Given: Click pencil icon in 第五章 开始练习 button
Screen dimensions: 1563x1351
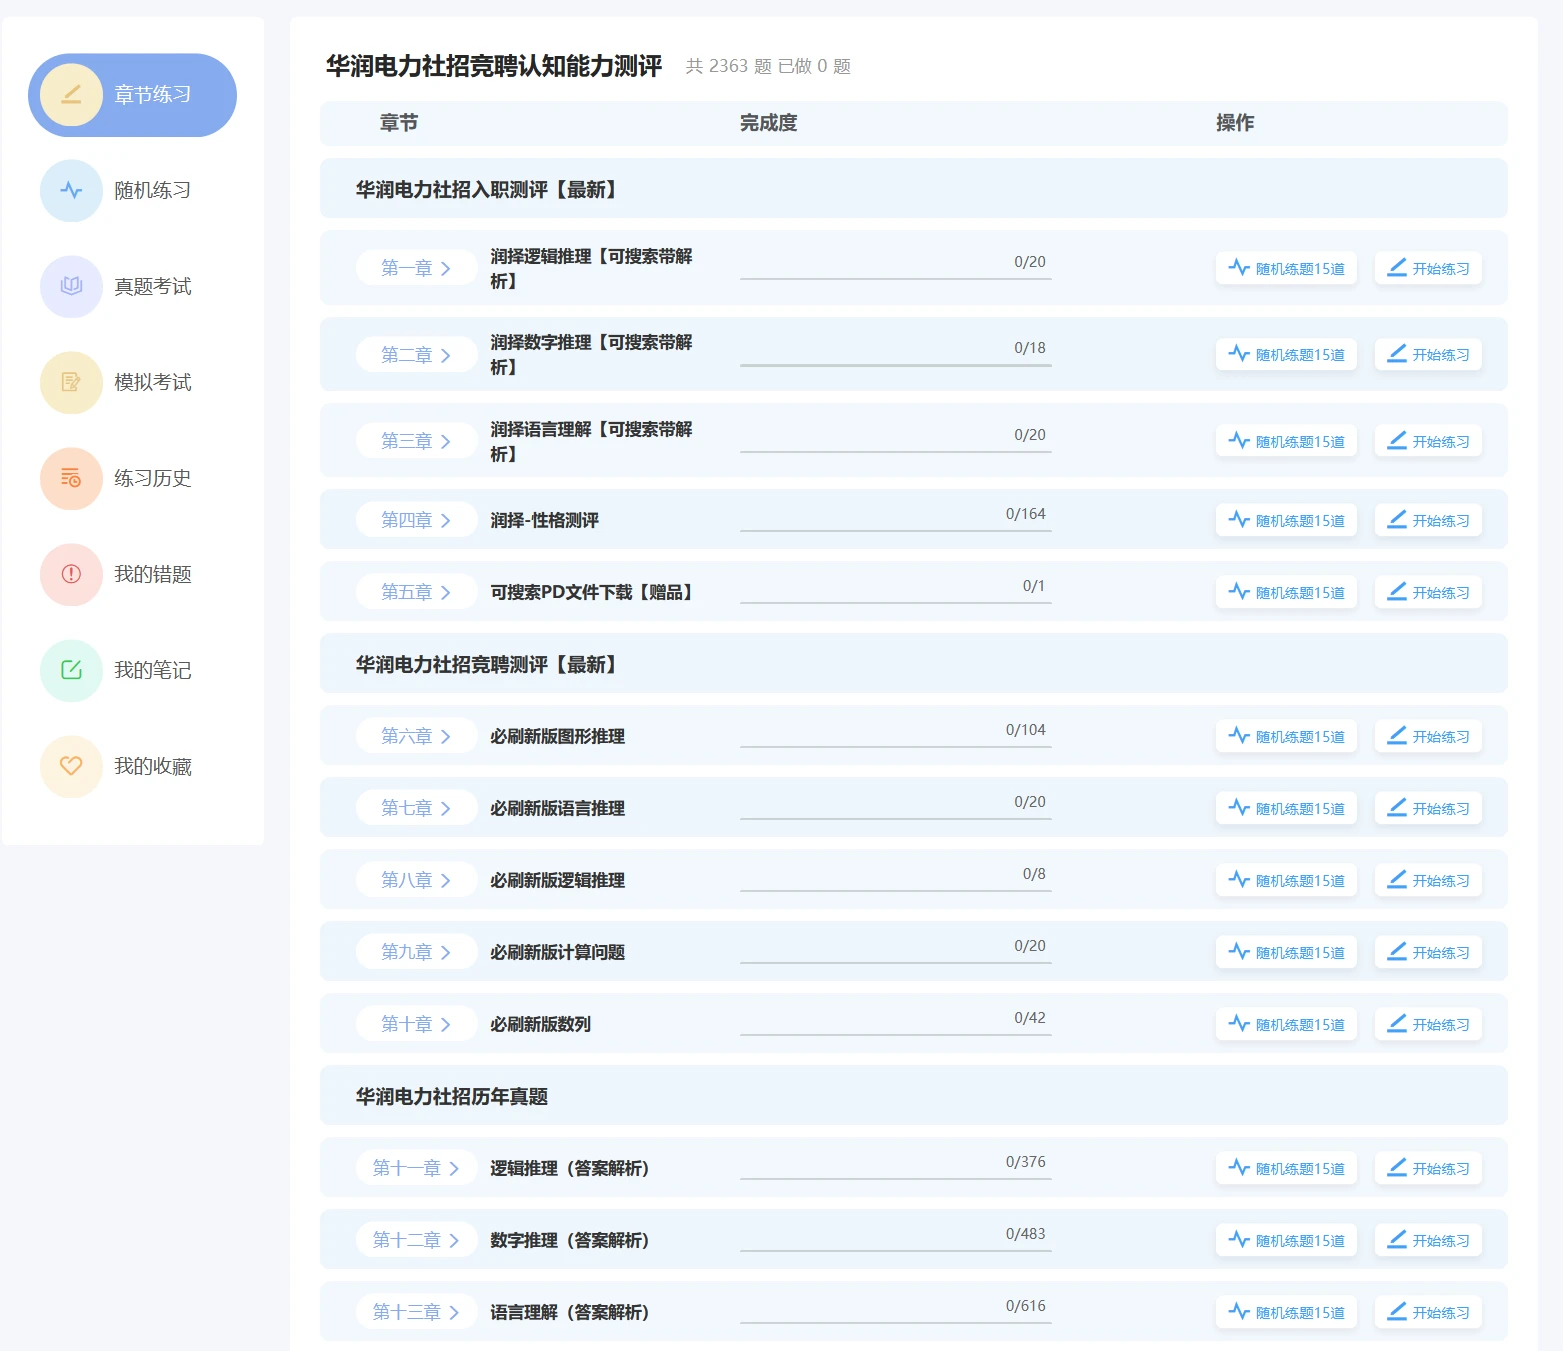Looking at the screenshot, I should pyautogui.click(x=1397, y=591).
